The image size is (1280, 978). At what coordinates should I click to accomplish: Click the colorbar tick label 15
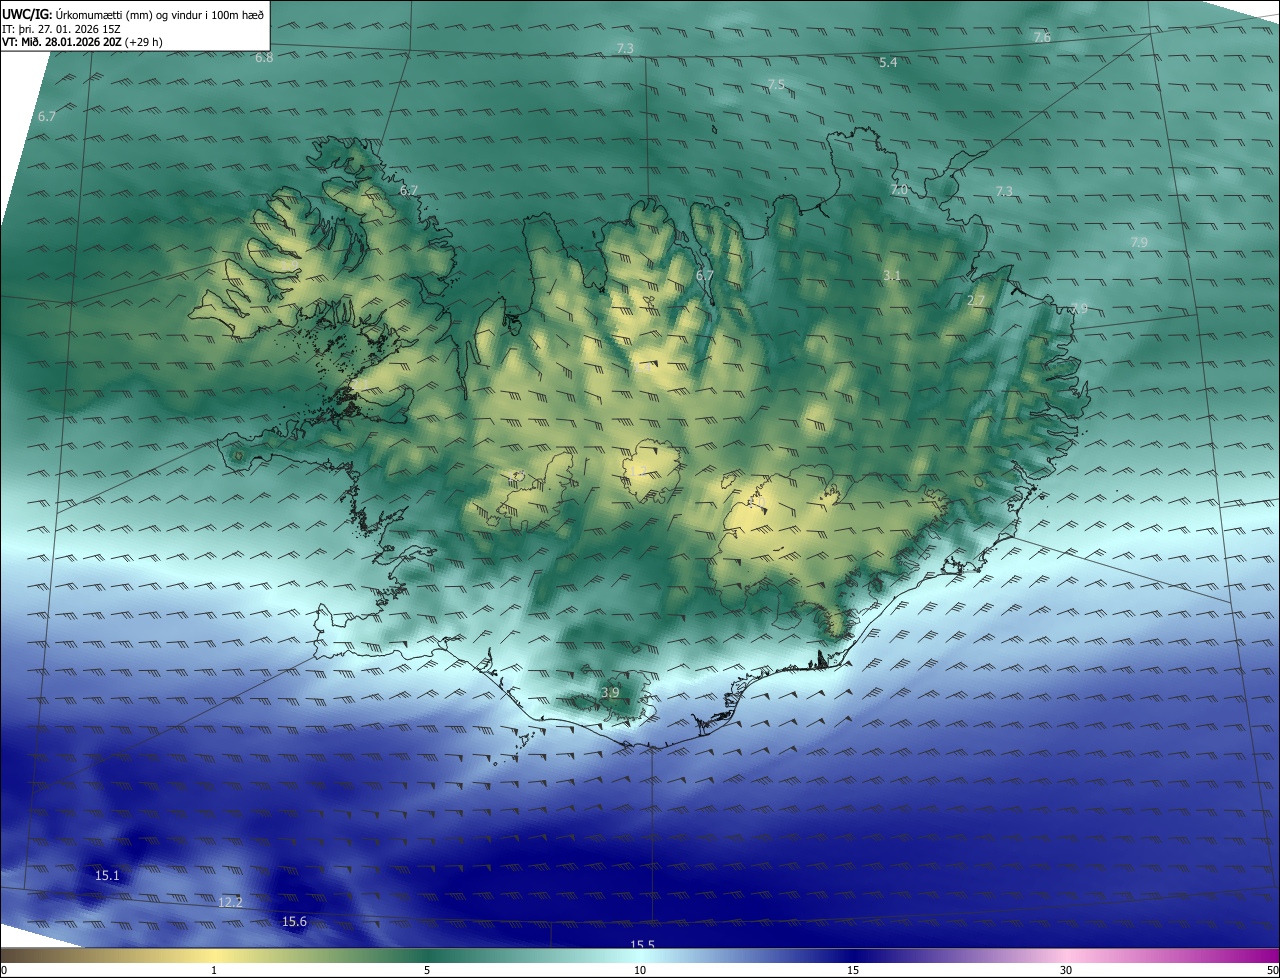point(853,970)
